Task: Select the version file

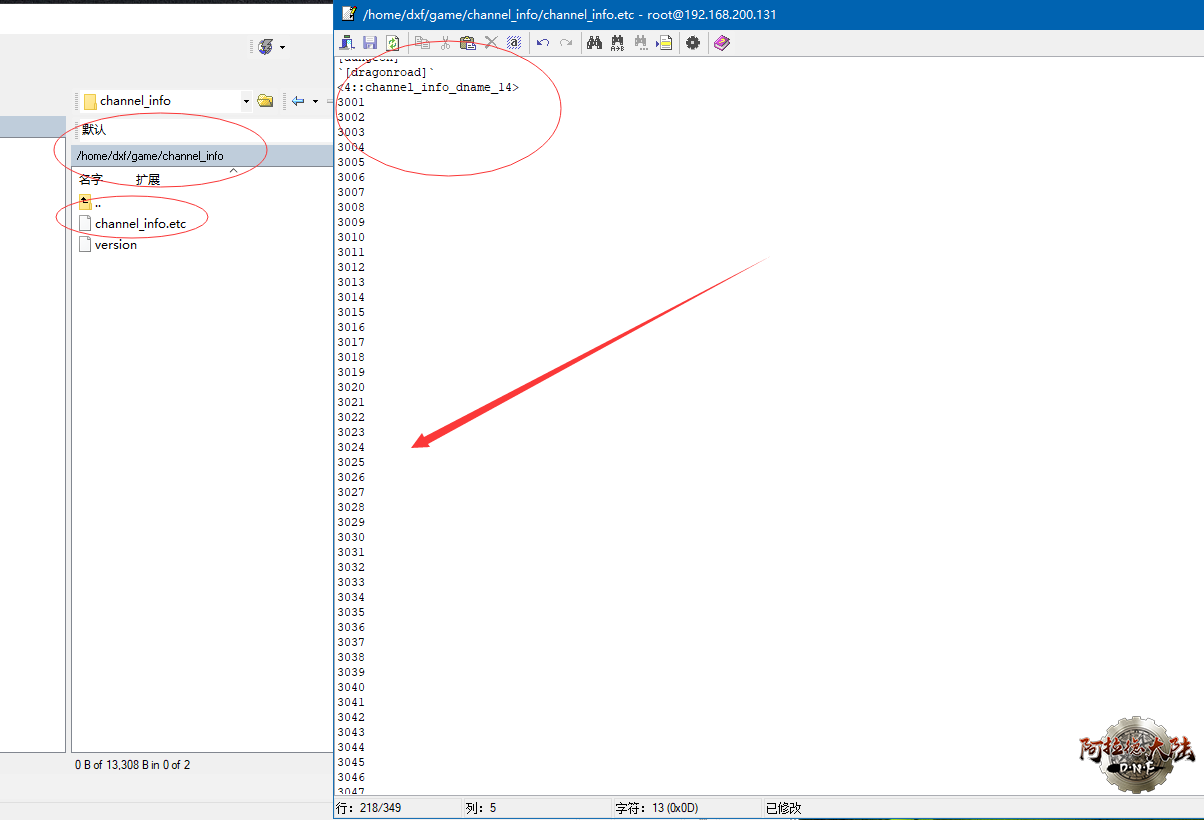Action: click(115, 245)
